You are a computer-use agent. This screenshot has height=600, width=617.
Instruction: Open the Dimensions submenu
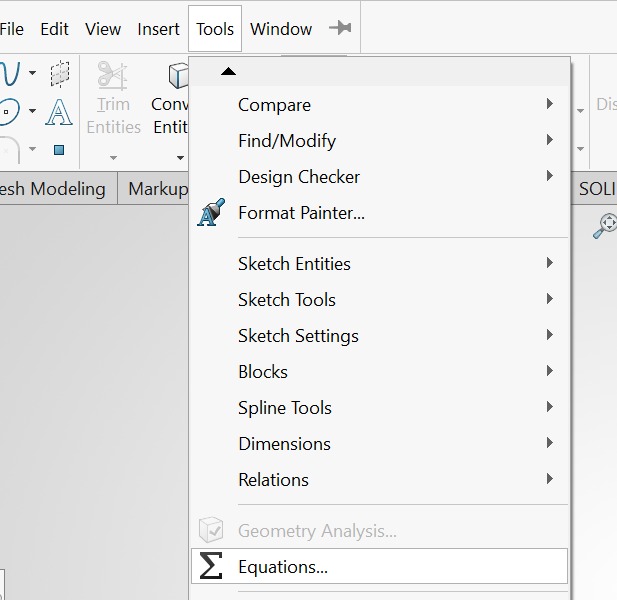pyautogui.click(x=379, y=443)
